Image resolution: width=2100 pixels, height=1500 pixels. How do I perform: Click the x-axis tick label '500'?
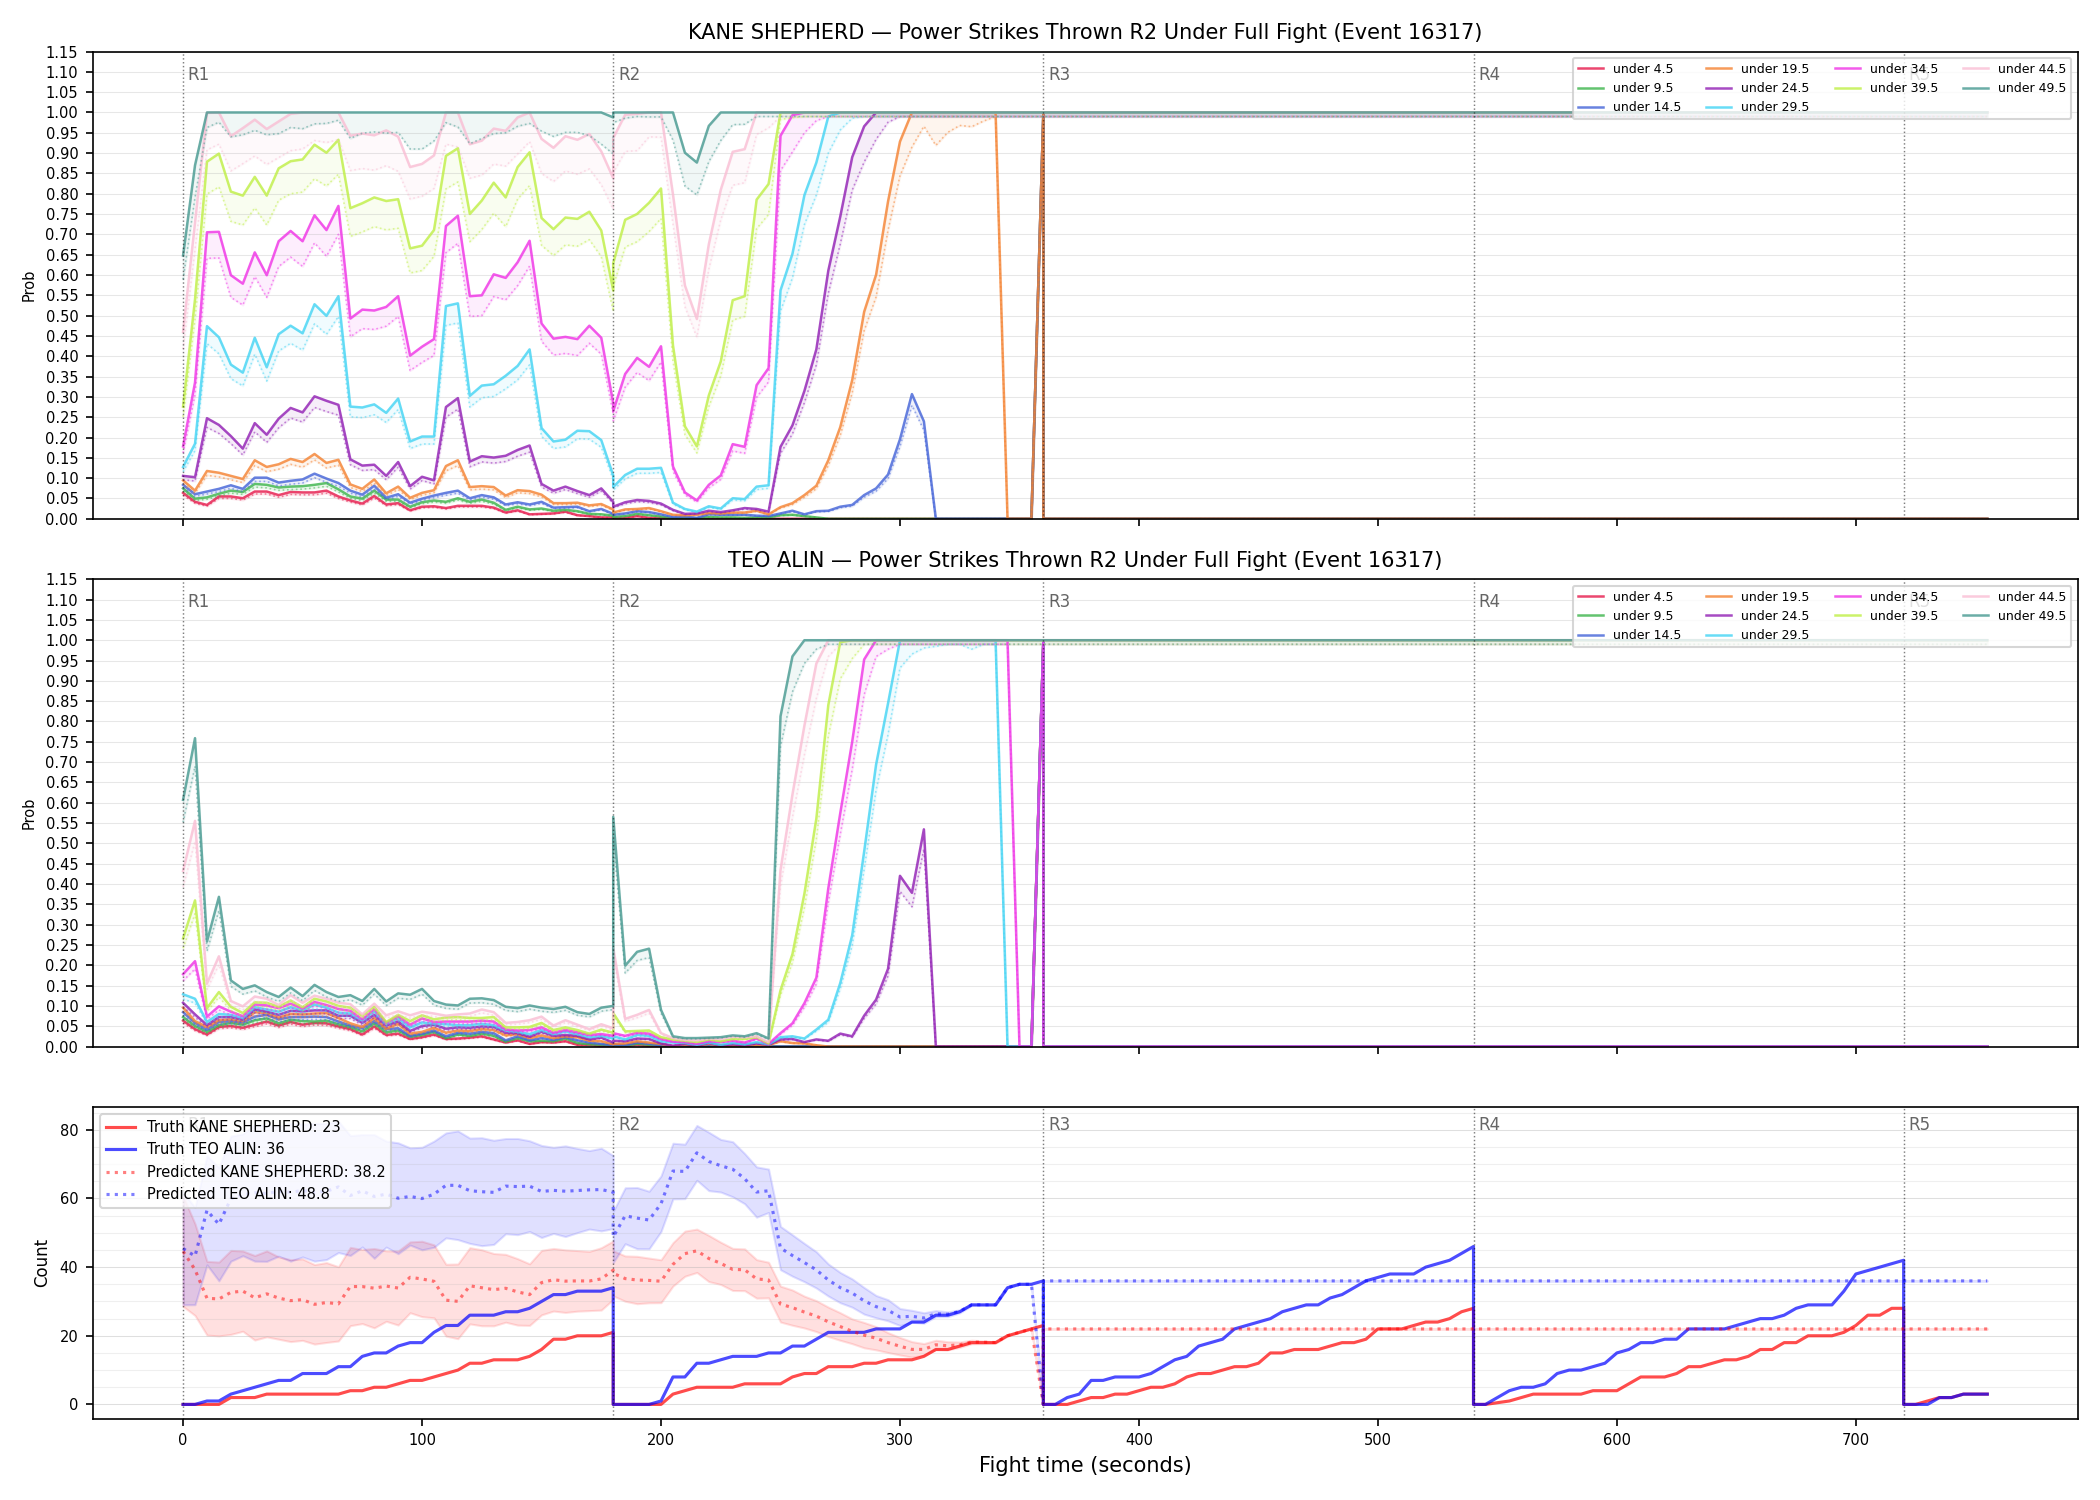coord(1378,1440)
